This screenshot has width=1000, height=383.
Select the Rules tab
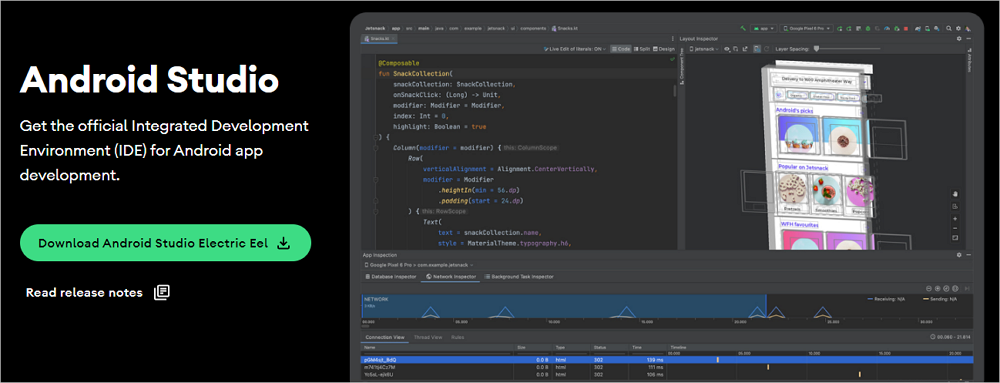(x=458, y=337)
